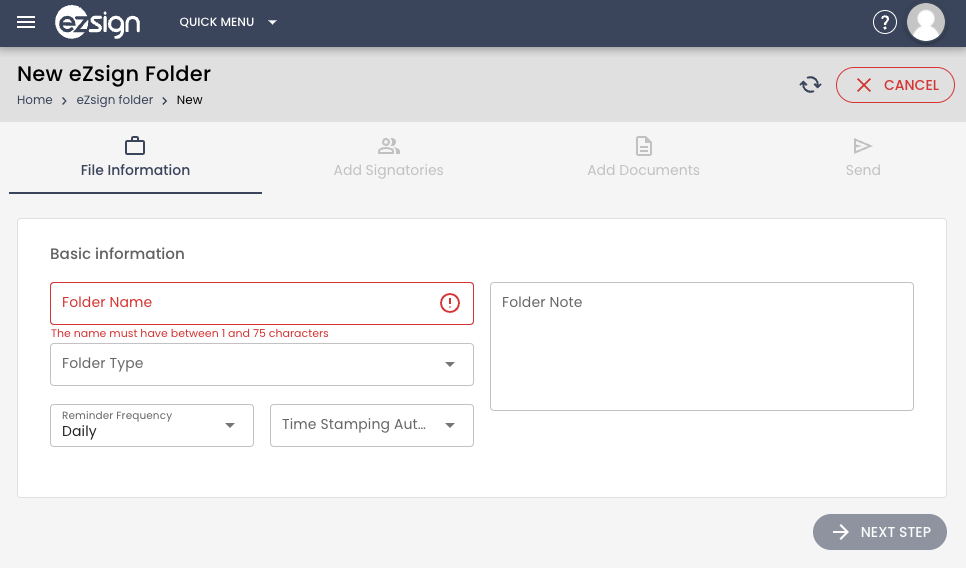This screenshot has width=966, height=568.
Task: Open the Folder Type dropdown
Action: [262, 365]
